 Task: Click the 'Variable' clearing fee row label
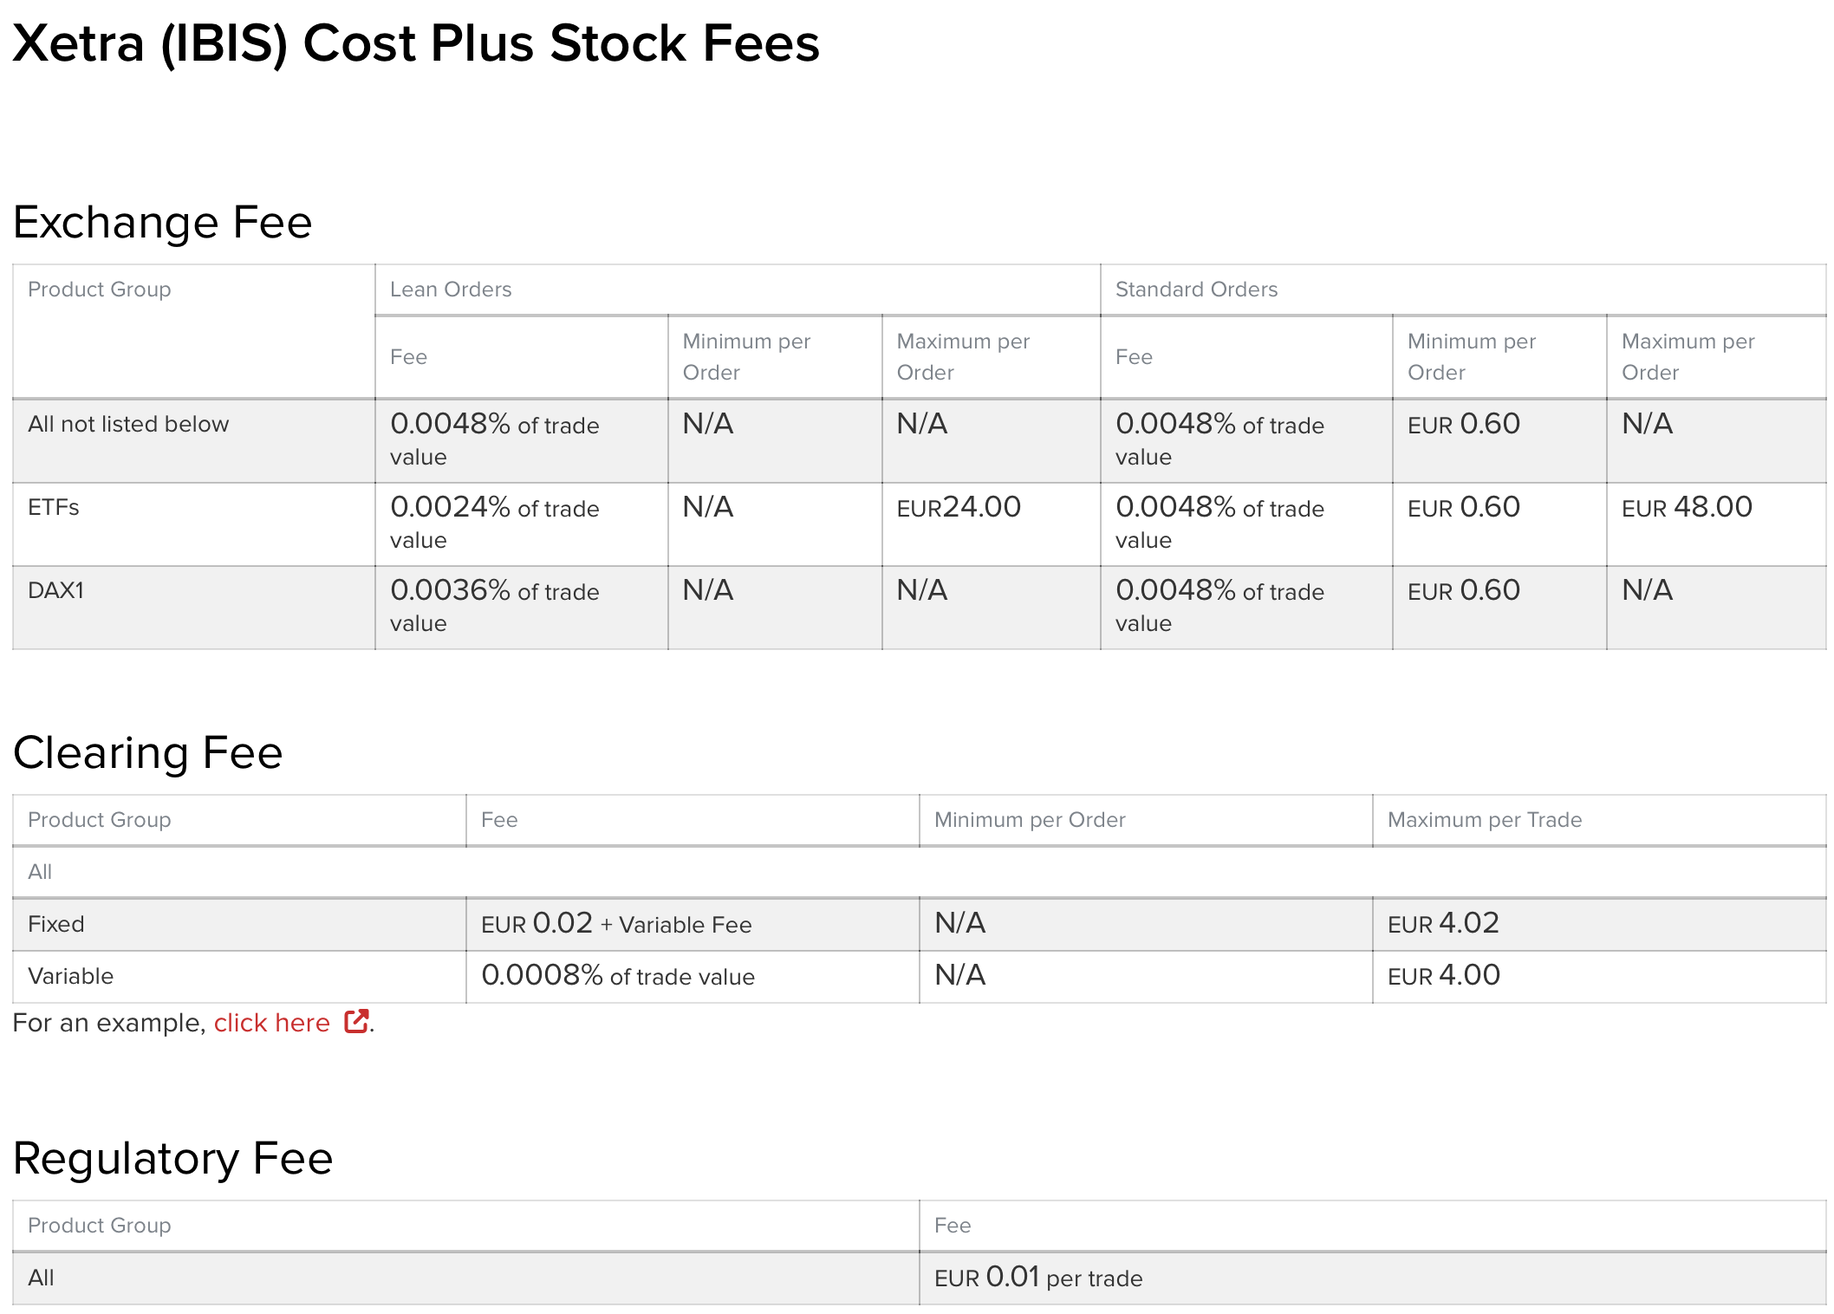click(70, 976)
